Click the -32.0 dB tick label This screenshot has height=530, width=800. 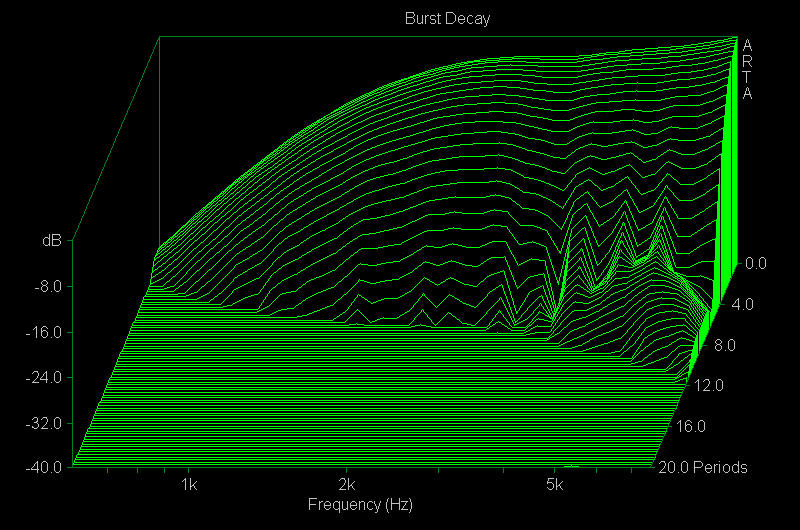[45, 423]
